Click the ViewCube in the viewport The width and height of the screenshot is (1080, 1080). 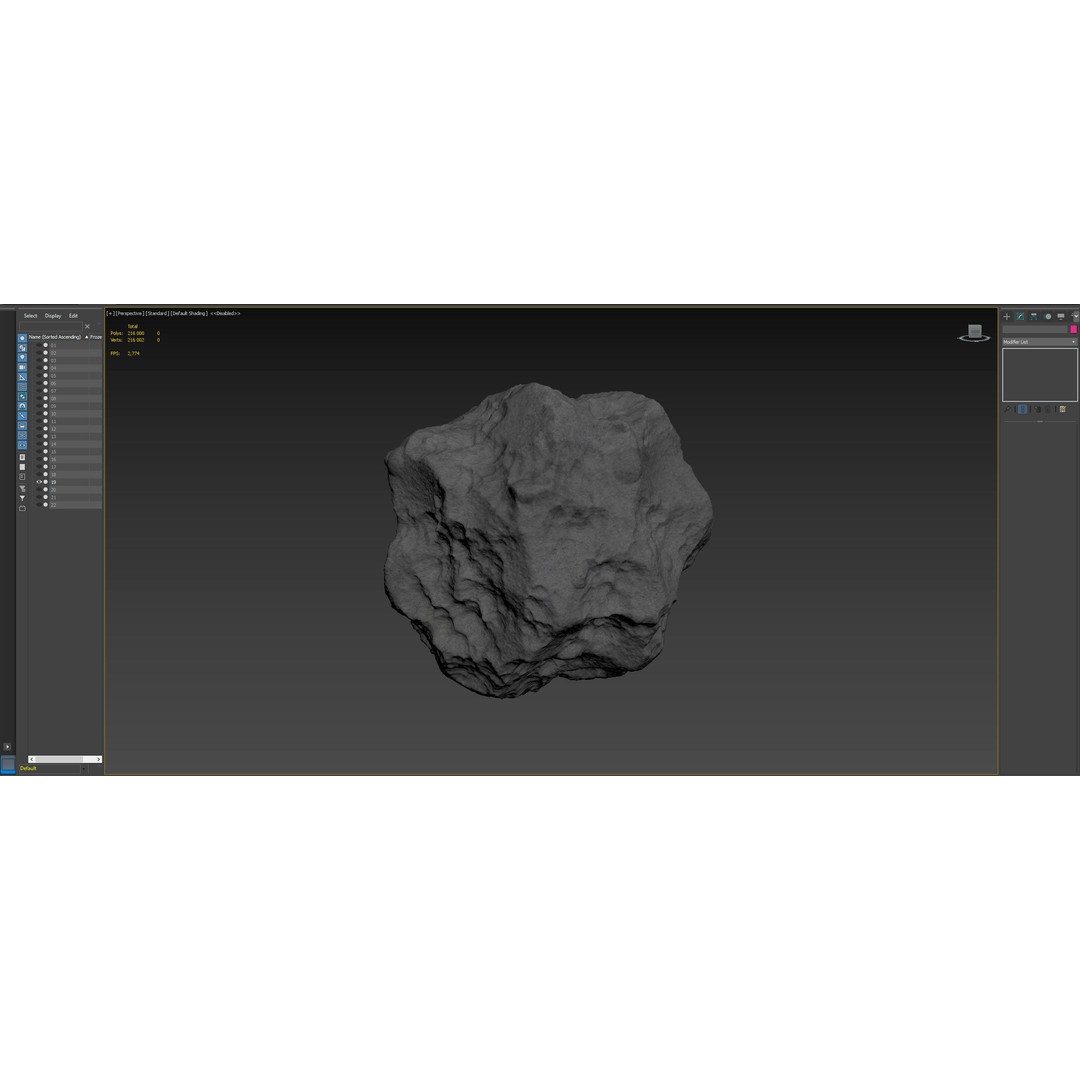click(974, 333)
